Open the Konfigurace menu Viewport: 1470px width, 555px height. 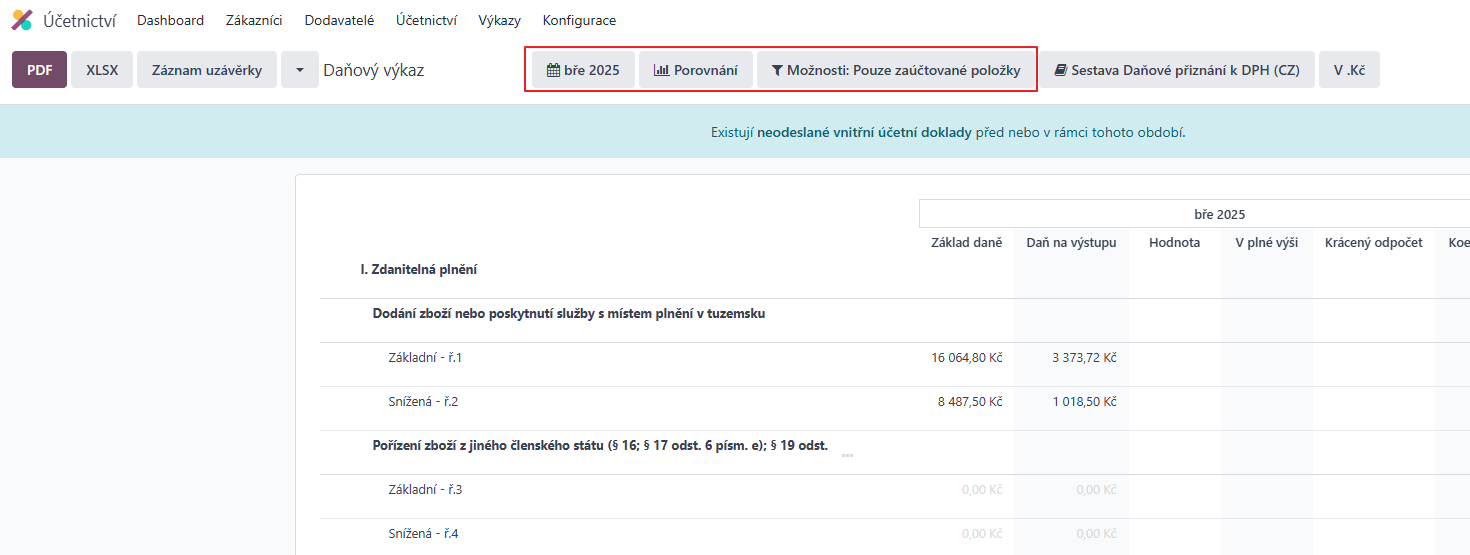click(579, 20)
